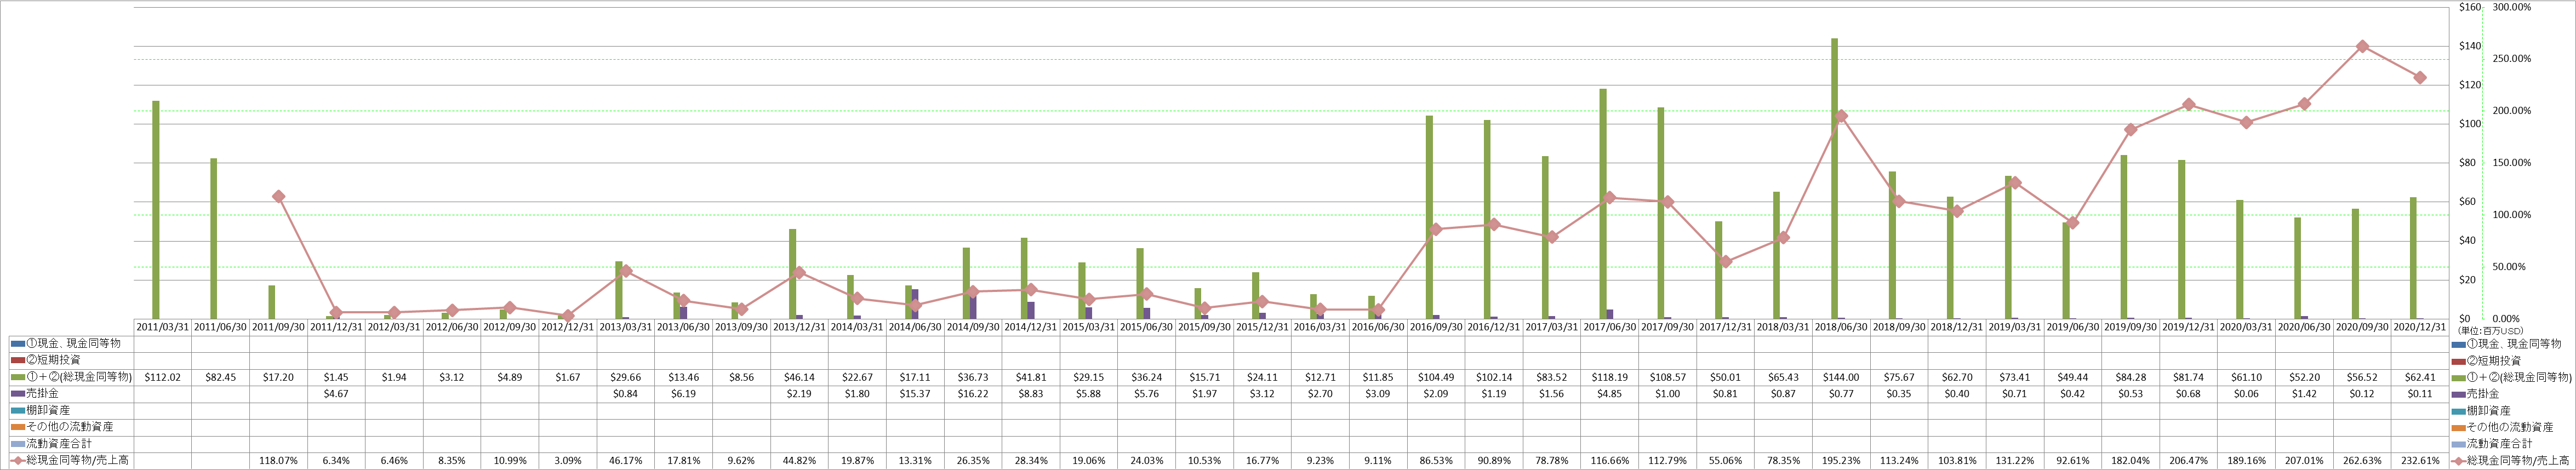Click the 118.07% ratio cell
Screen dimensions: 2576x470
point(279,461)
